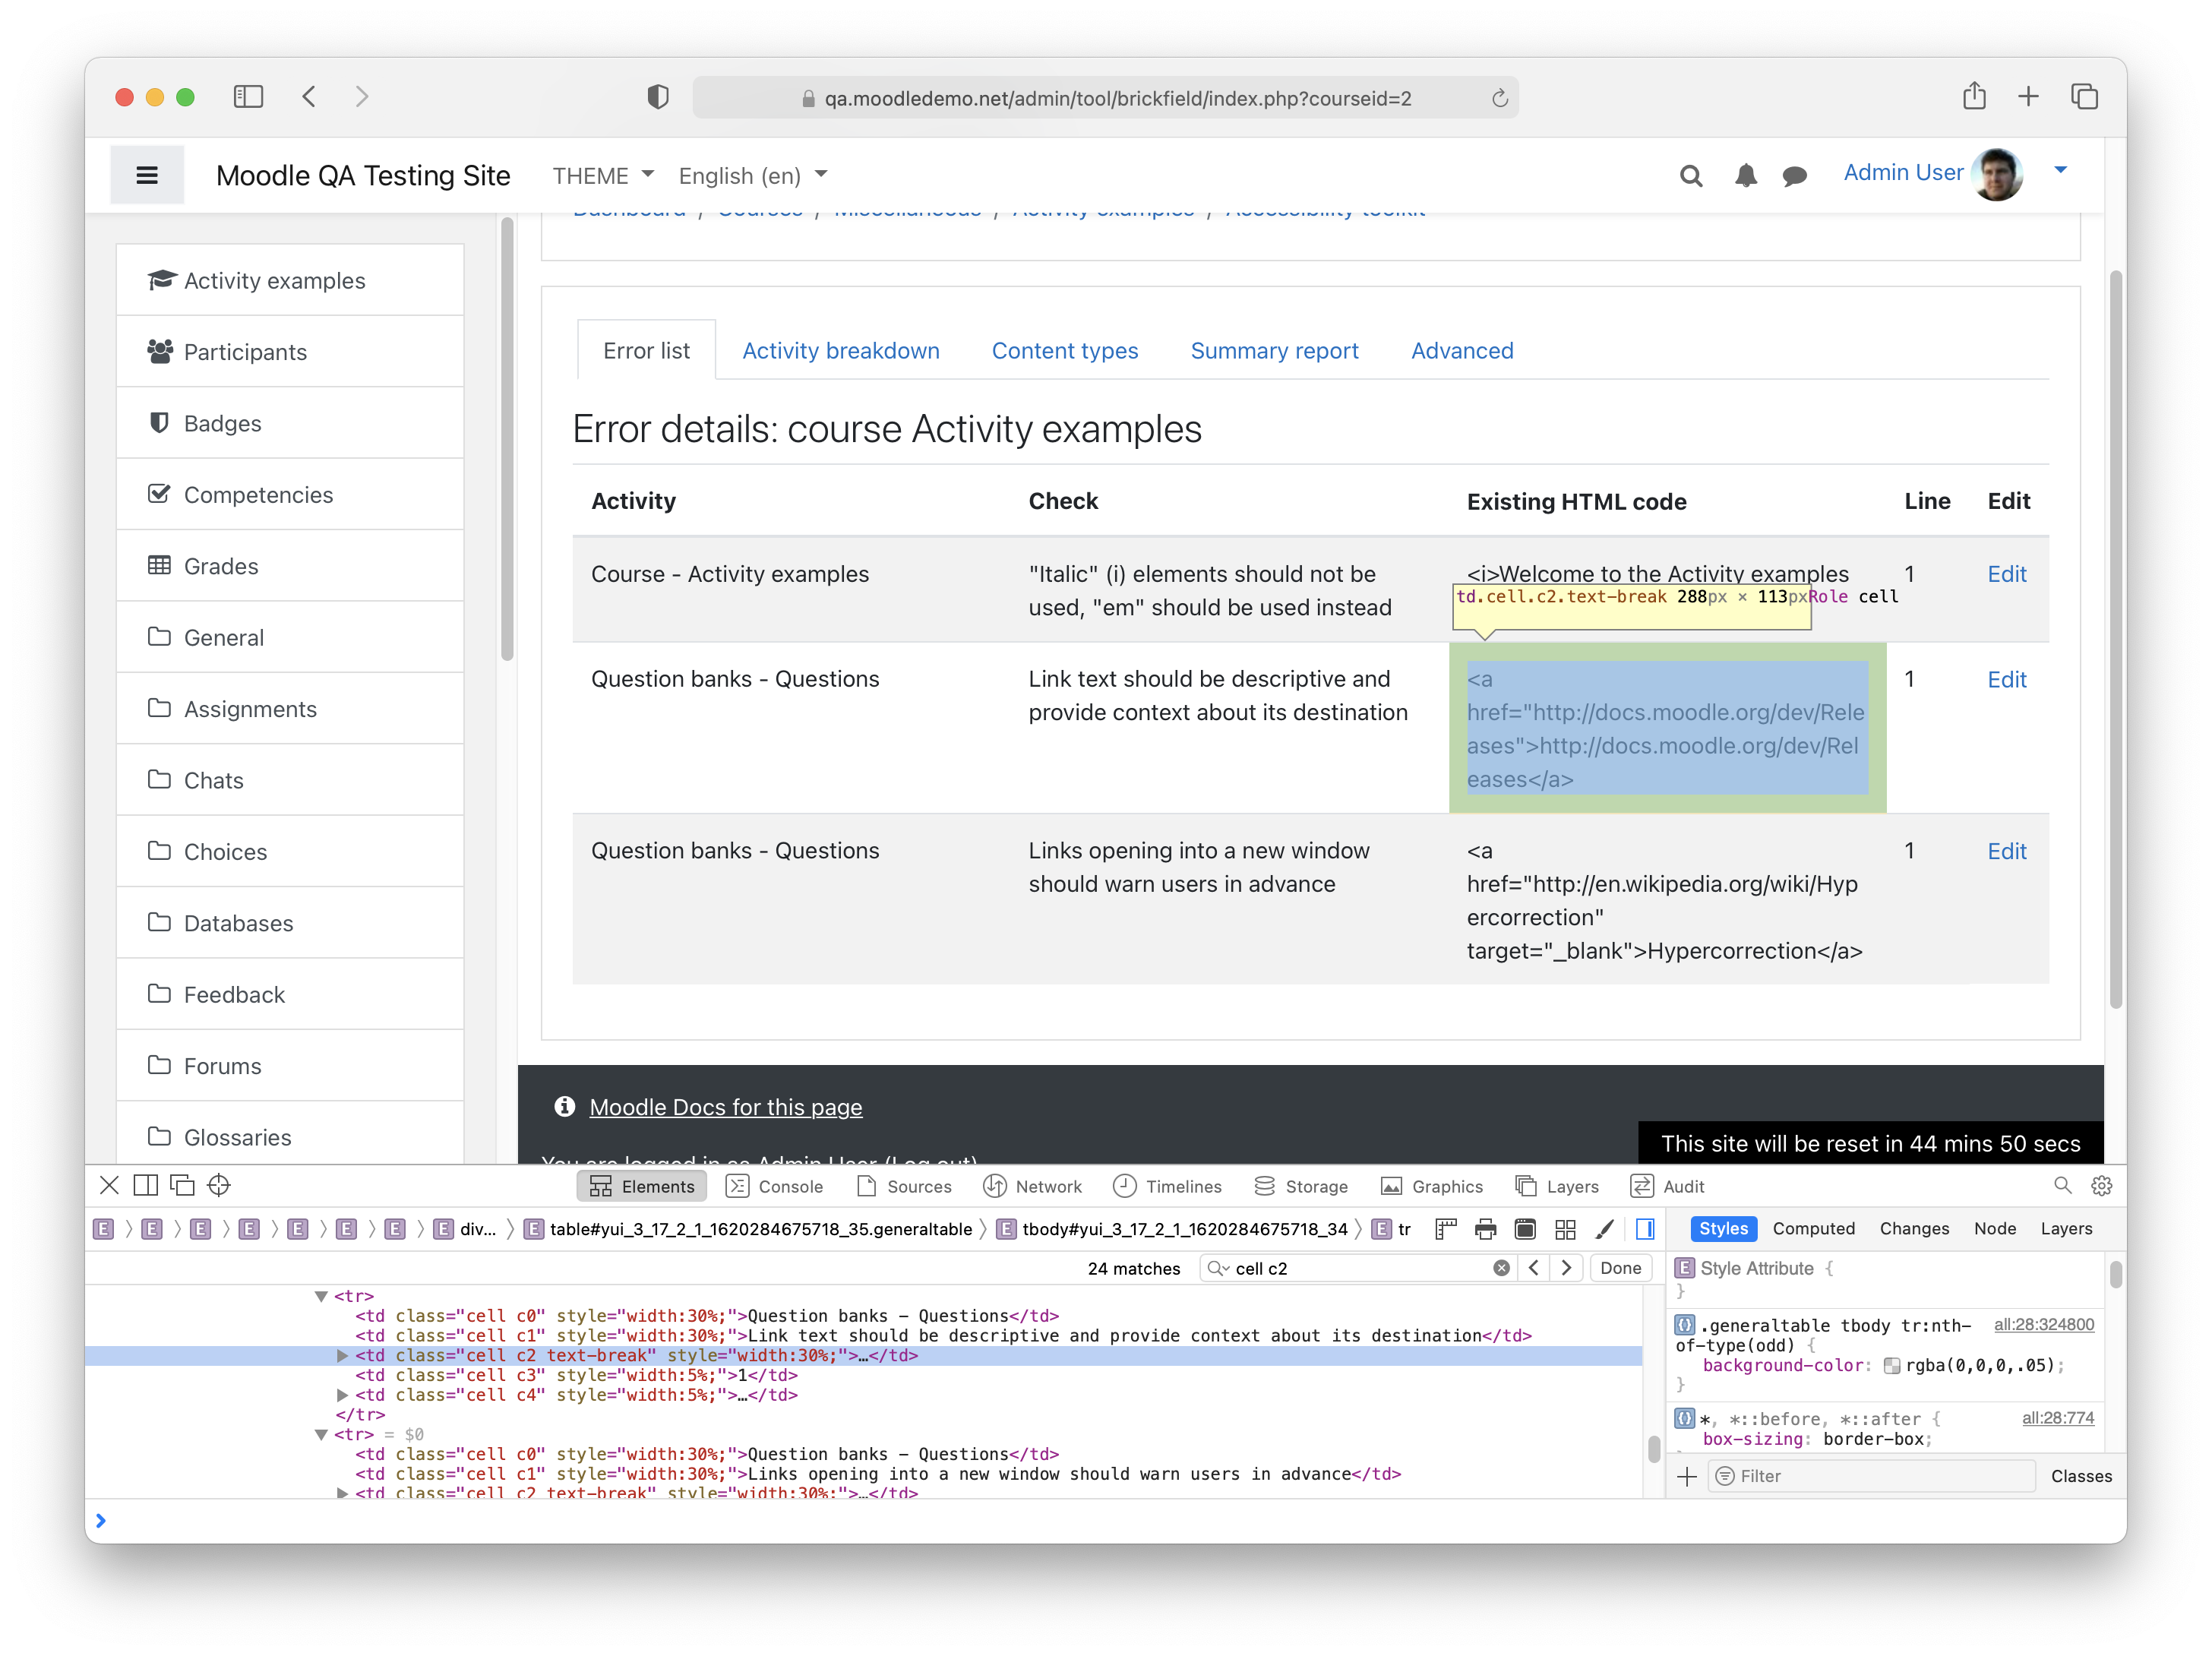The image size is (2212, 1656).
Task: Toggle paint flashing brush icon
Action: [x=1605, y=1229]
